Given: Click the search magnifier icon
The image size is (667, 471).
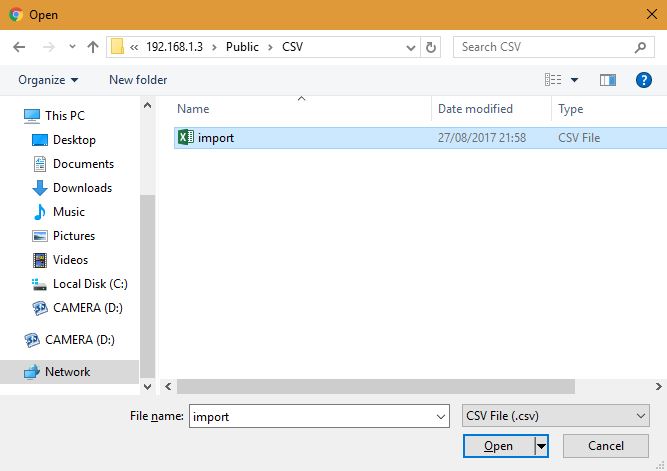Looking at the screenshot, I should (641, 47).
